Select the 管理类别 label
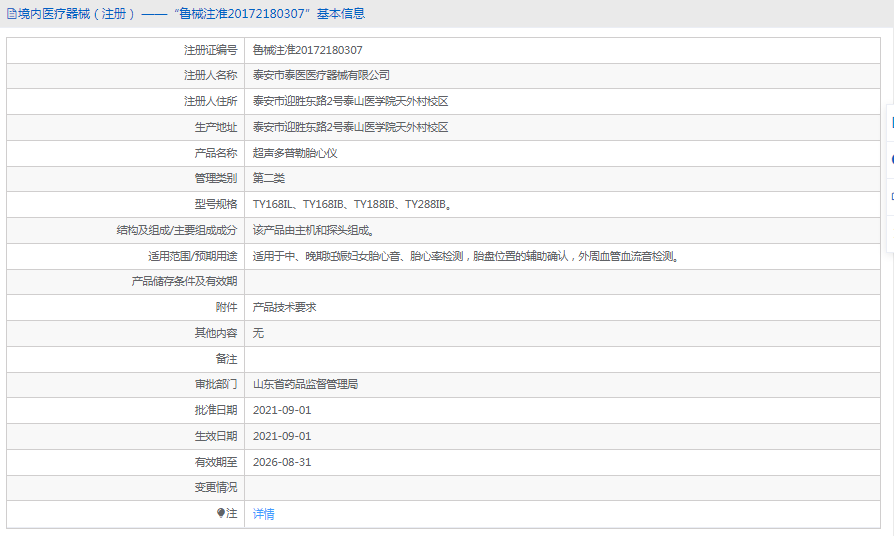The height and width of the screenshot is (536, 894). [216, 178]
